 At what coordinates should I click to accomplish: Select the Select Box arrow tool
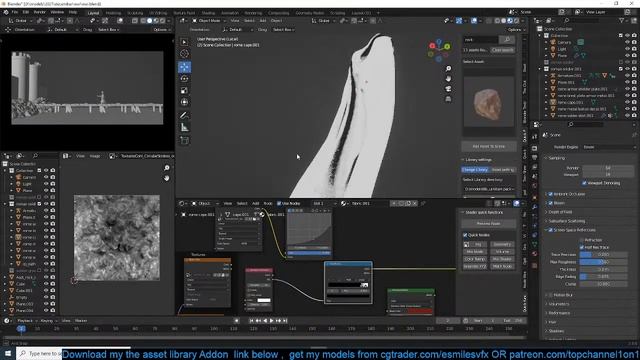(184, 42)
